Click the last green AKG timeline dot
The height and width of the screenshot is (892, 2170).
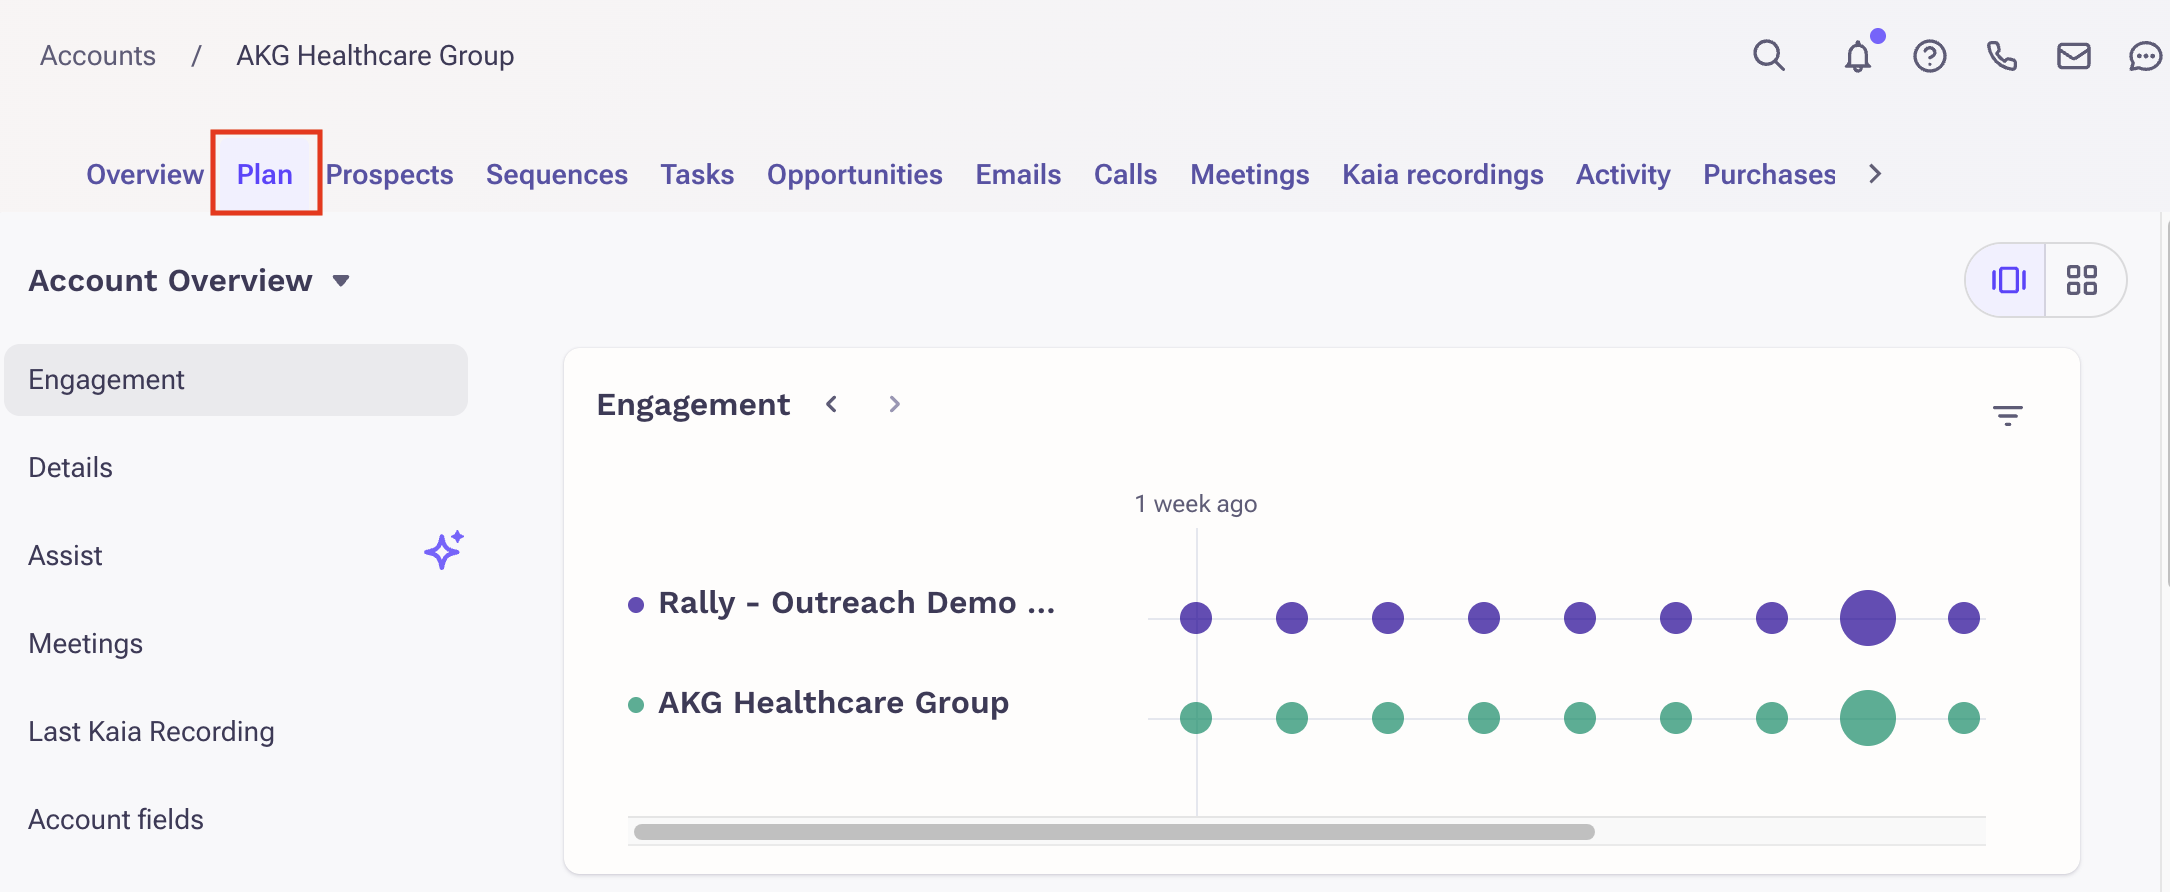[1964, 718]
